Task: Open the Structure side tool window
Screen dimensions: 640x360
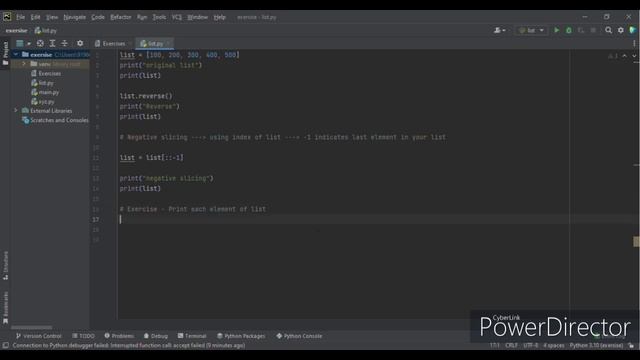Action: pos(5,265)
